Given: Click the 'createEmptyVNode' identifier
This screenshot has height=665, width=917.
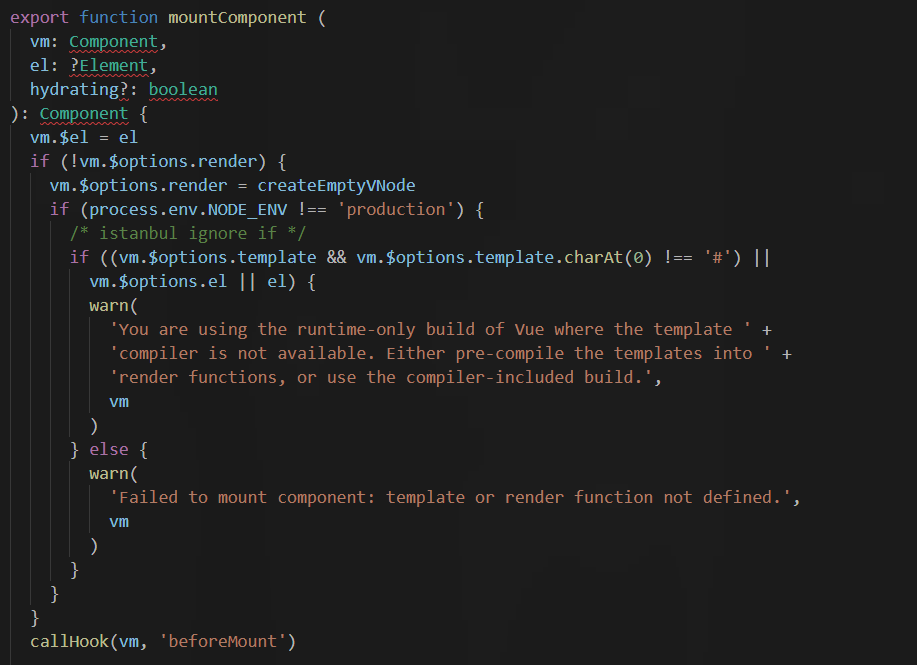Looking at the screenshot, I should (x=336, y=185).
